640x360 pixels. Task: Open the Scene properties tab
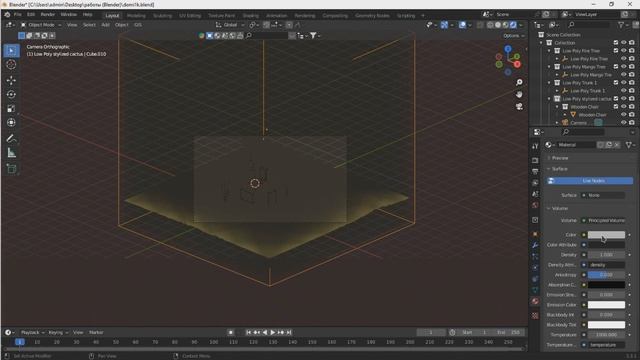coord(535,194)
